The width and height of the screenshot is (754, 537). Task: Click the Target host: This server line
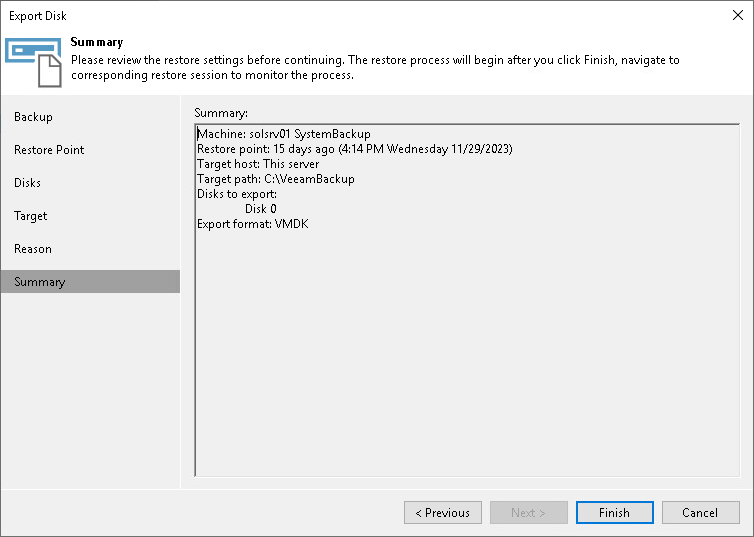coord(258,164)
